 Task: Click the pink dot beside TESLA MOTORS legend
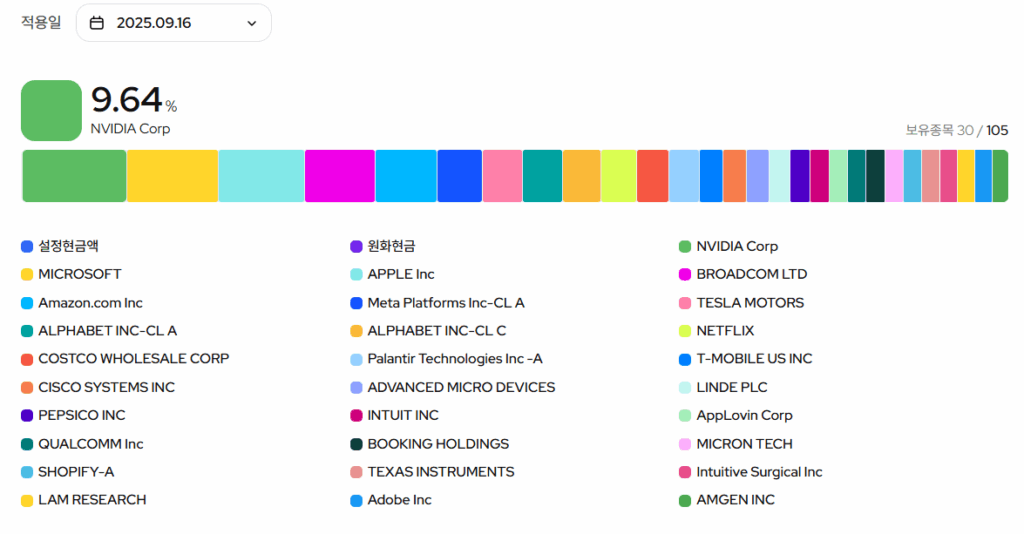pos(685,303)
